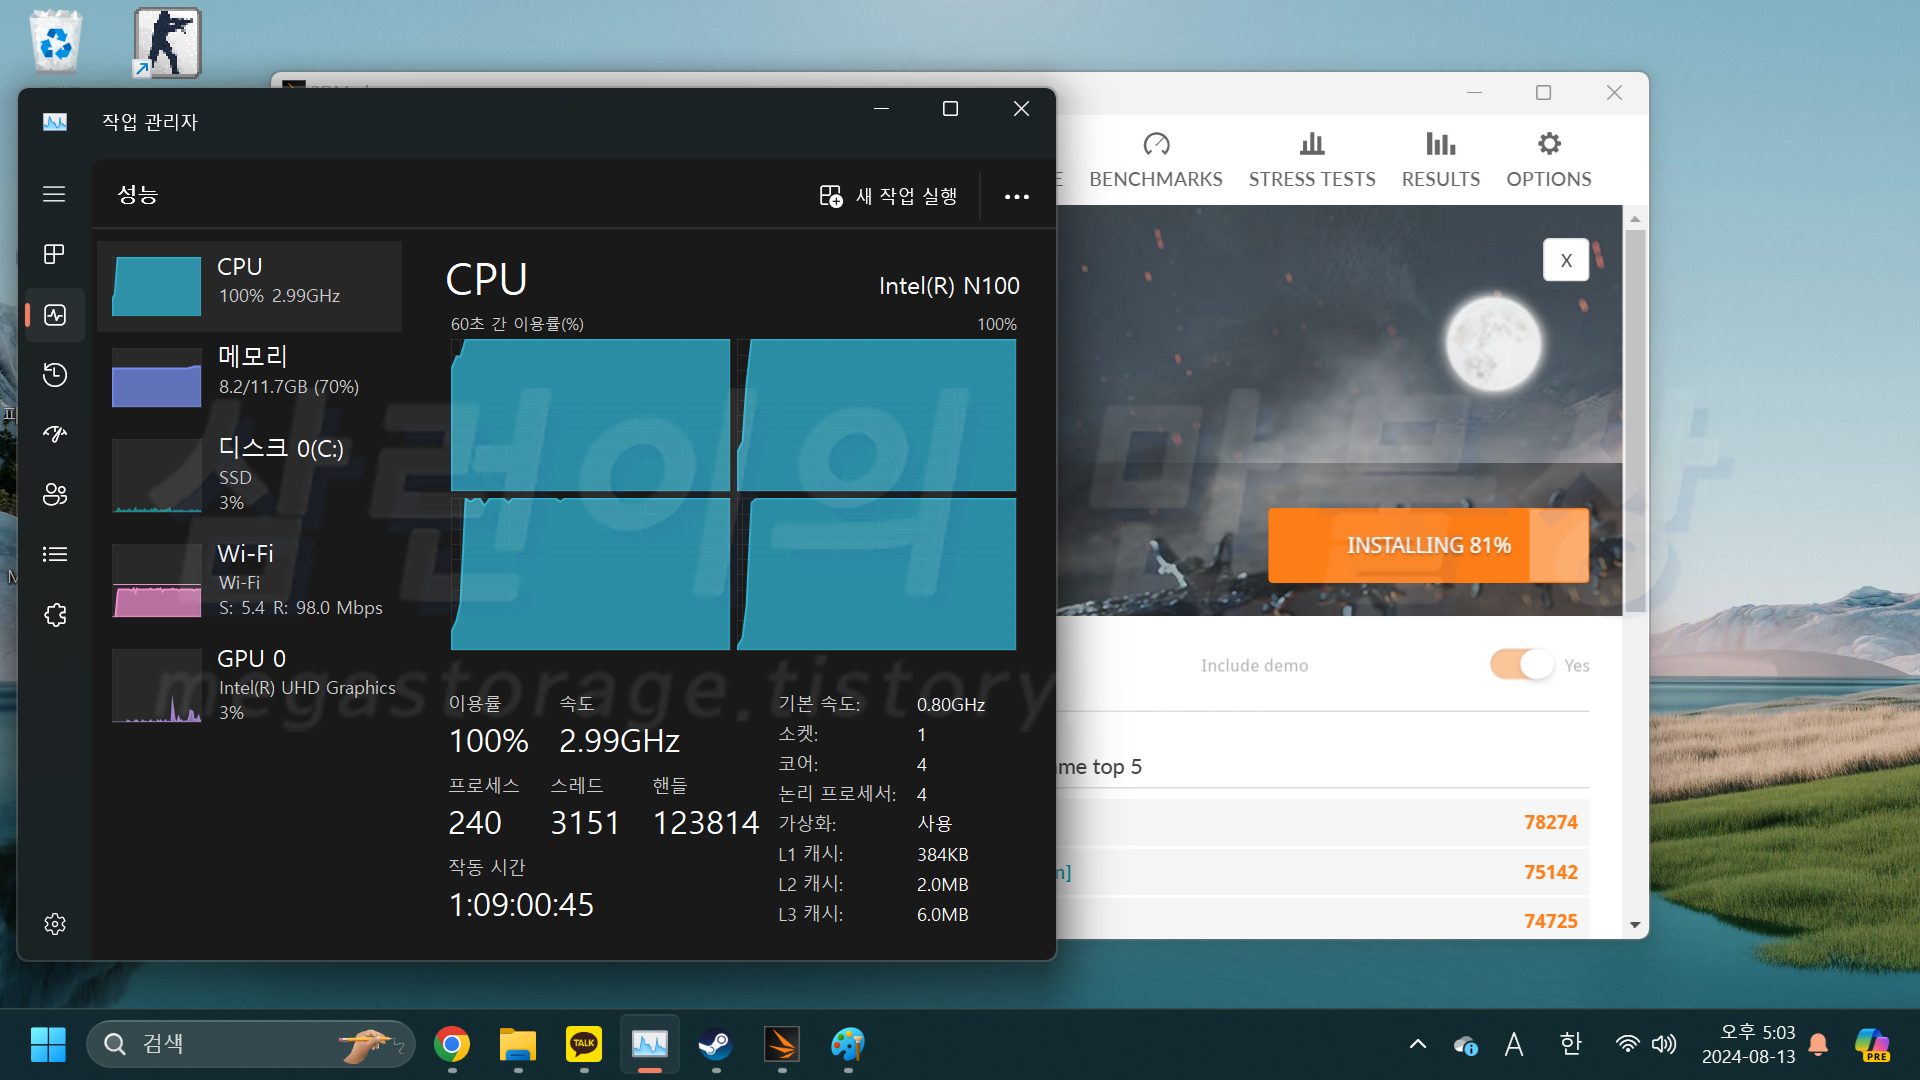Open Startup apps icon in Task Manager sidebar

[x=54, y=434]
